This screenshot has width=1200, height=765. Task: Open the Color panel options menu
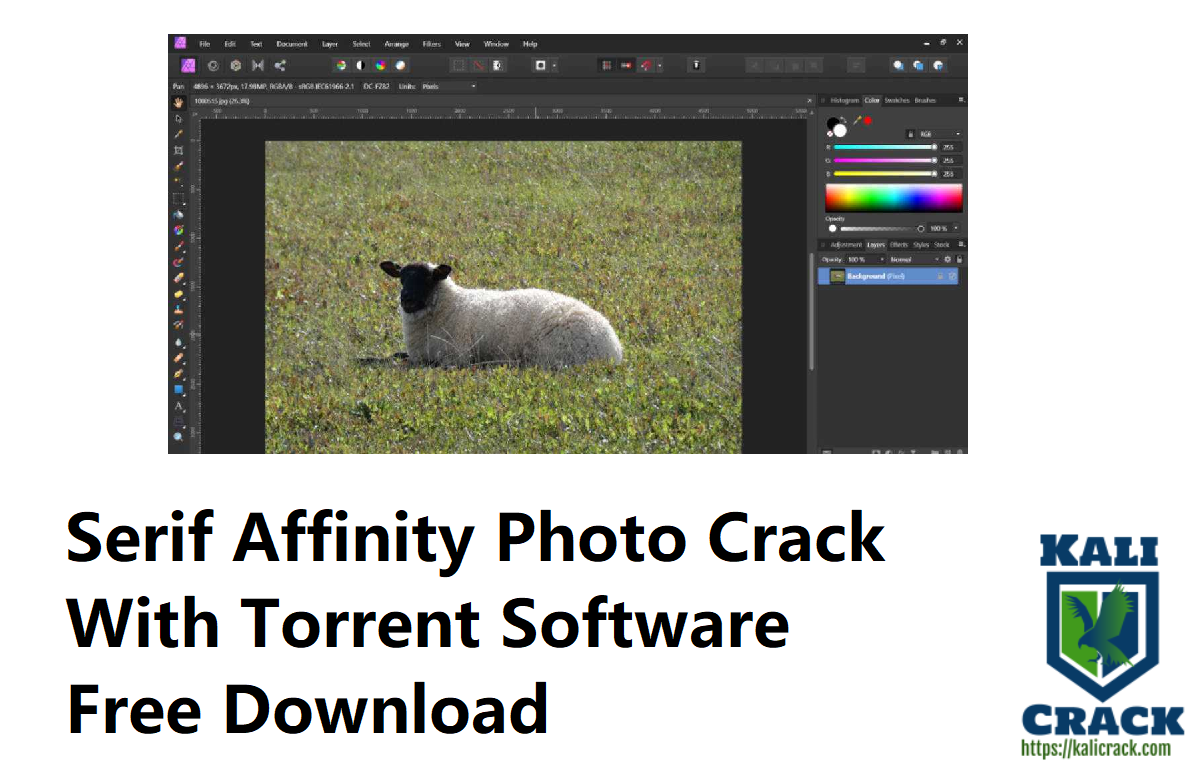click(x=961, y=100)
